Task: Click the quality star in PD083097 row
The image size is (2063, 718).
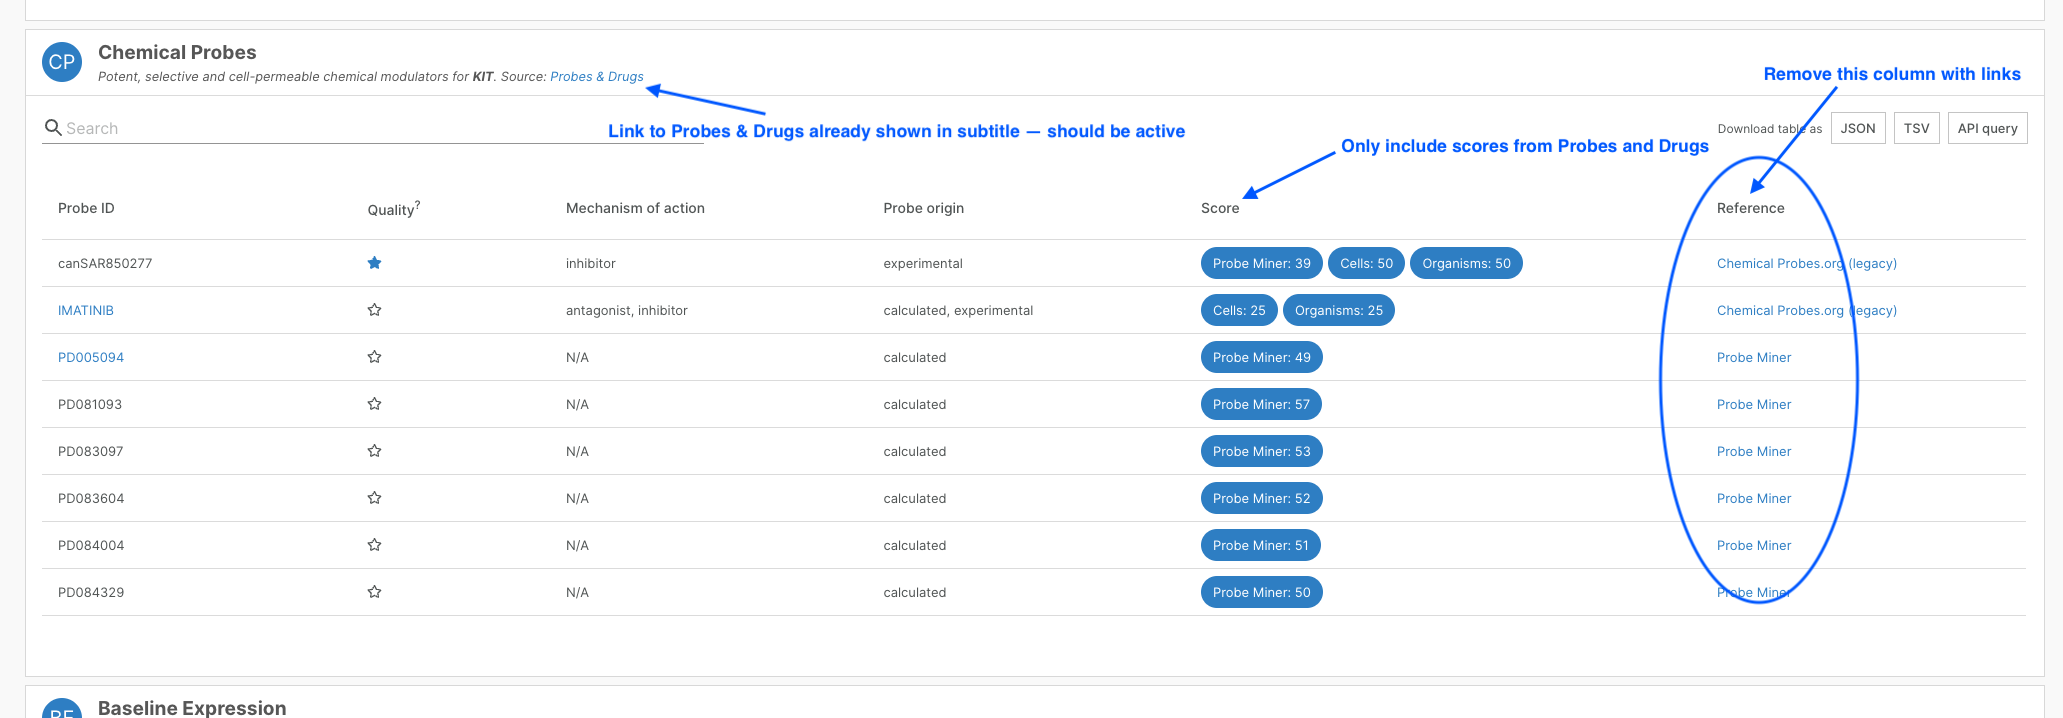Action: click(x=374, y=451)
